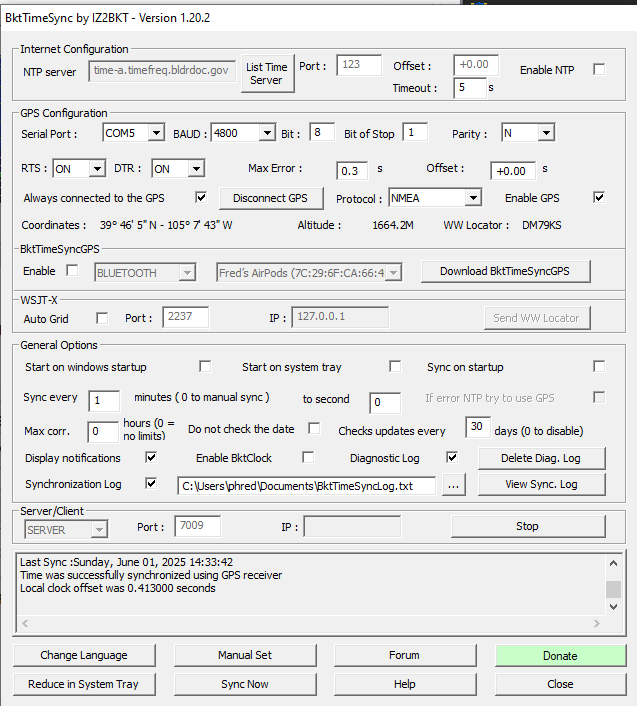Image resolution: width=637 pixels, height=706 pixels.
Task: Toggle the Diagnostic Log checkbox
Action: pyautogui.click(x=452, y=457)
